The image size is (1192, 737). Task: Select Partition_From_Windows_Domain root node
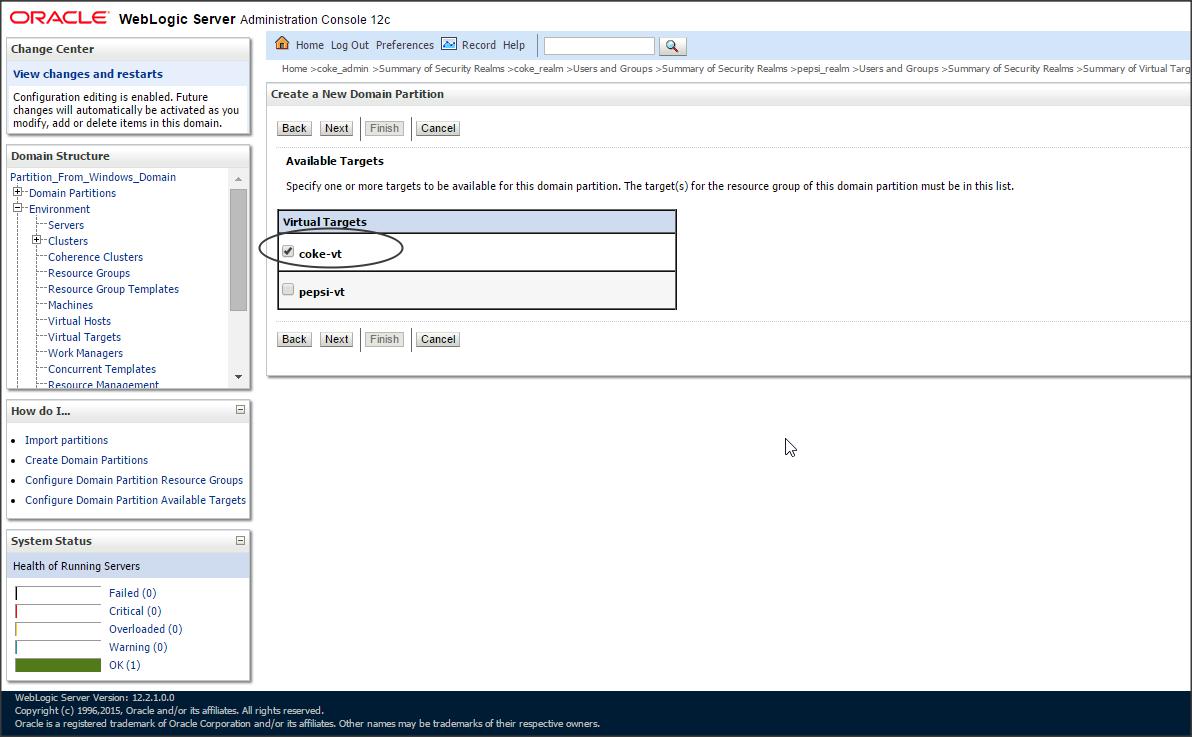93,176
